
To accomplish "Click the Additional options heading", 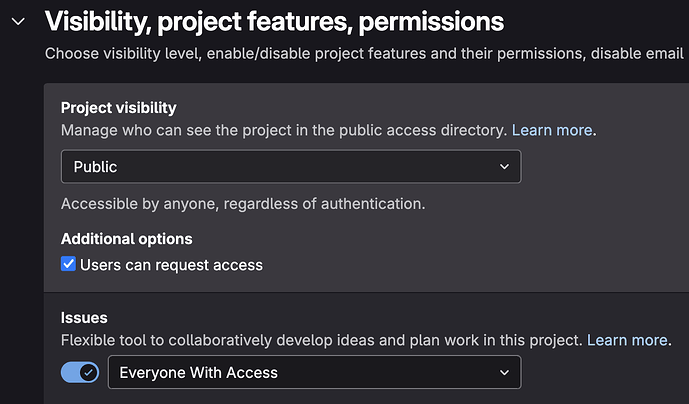I will [126, 239].
